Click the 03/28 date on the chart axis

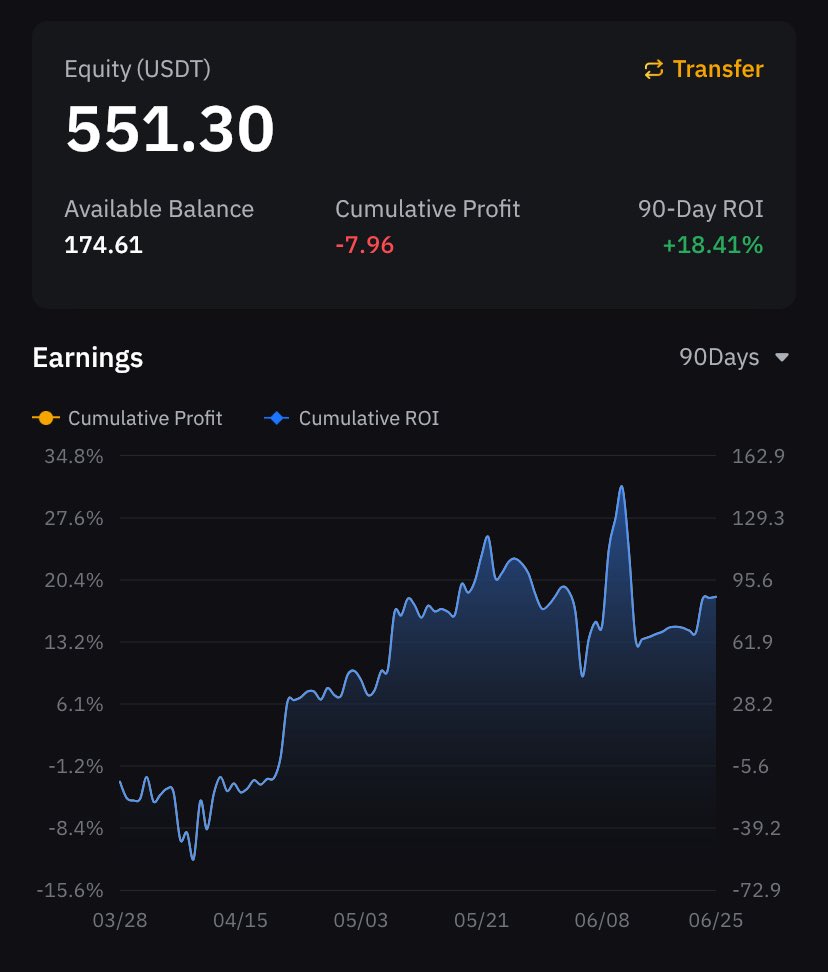[x=120, y=921]
